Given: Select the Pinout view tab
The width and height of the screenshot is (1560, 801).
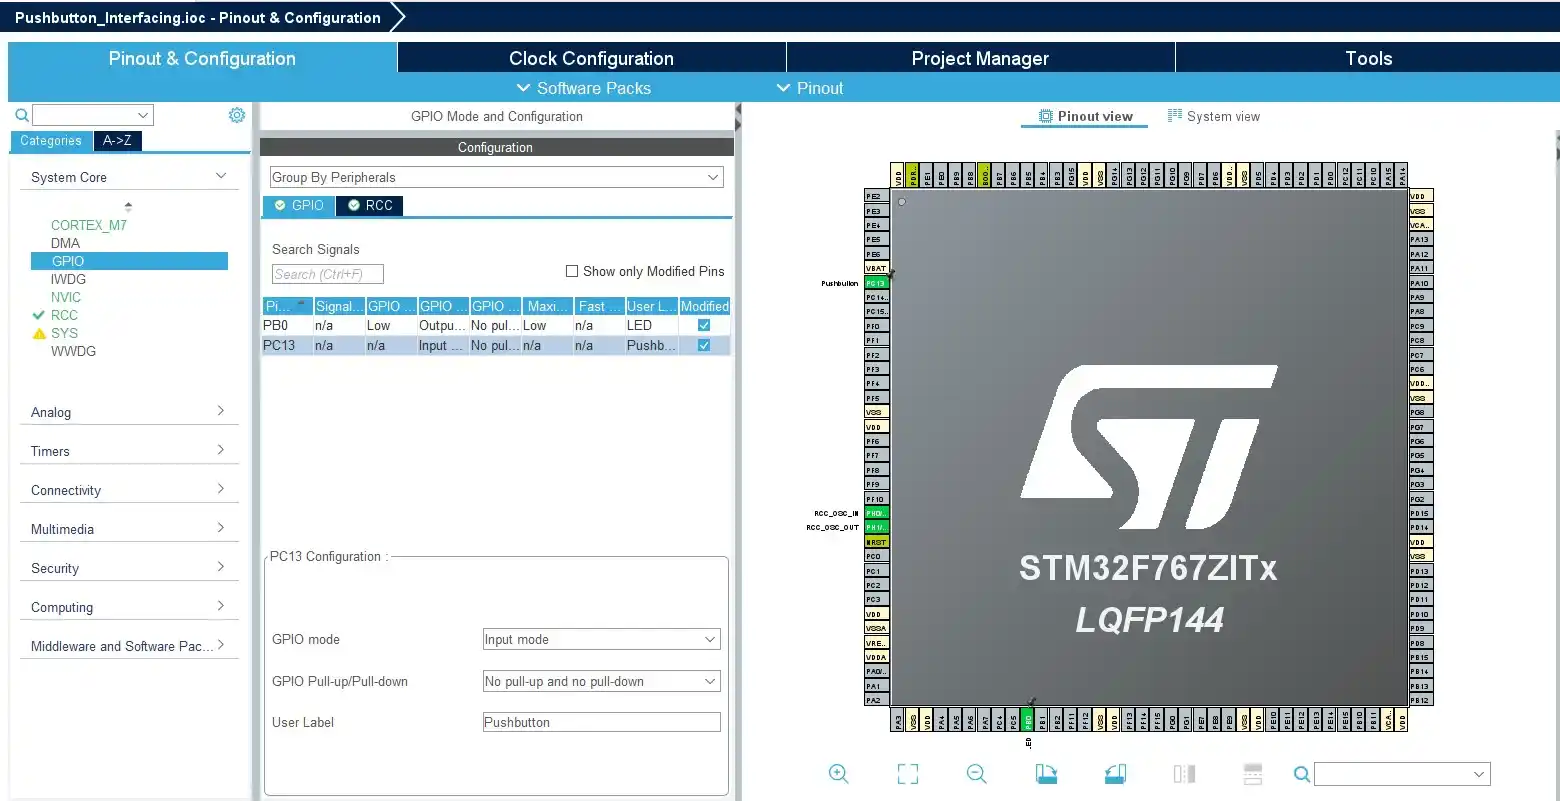Looking at the screenshot, I should (x=1086, y=116).
